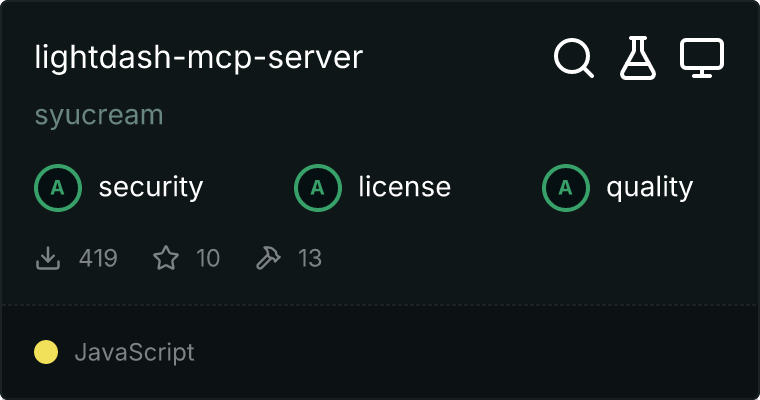Click the license grade A badge

click(317, 187)
